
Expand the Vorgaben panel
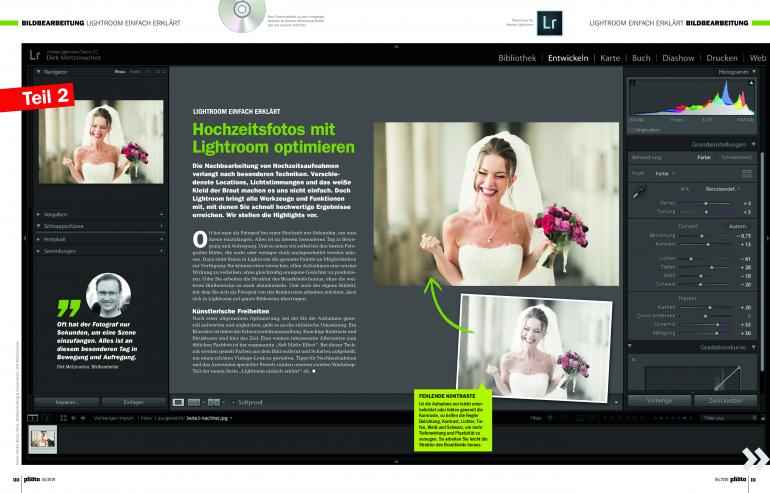38,214
